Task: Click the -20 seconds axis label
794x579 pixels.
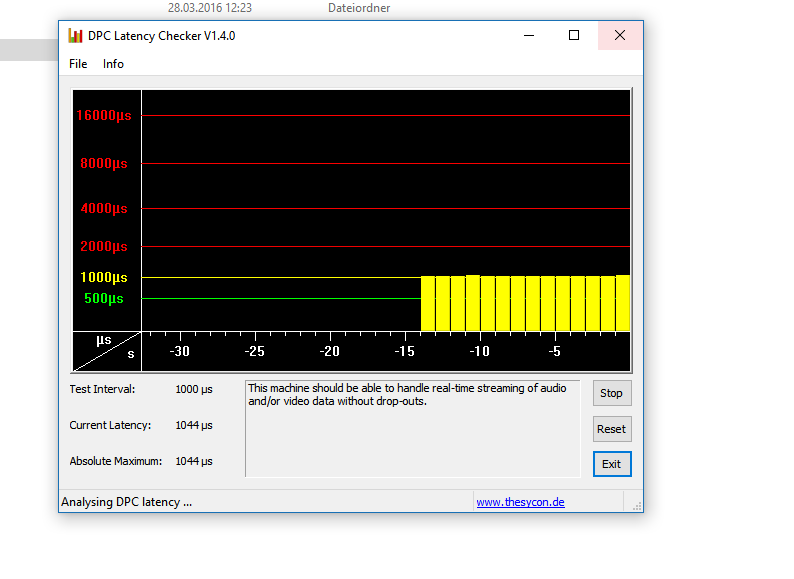Action: [x=329, y=352]
